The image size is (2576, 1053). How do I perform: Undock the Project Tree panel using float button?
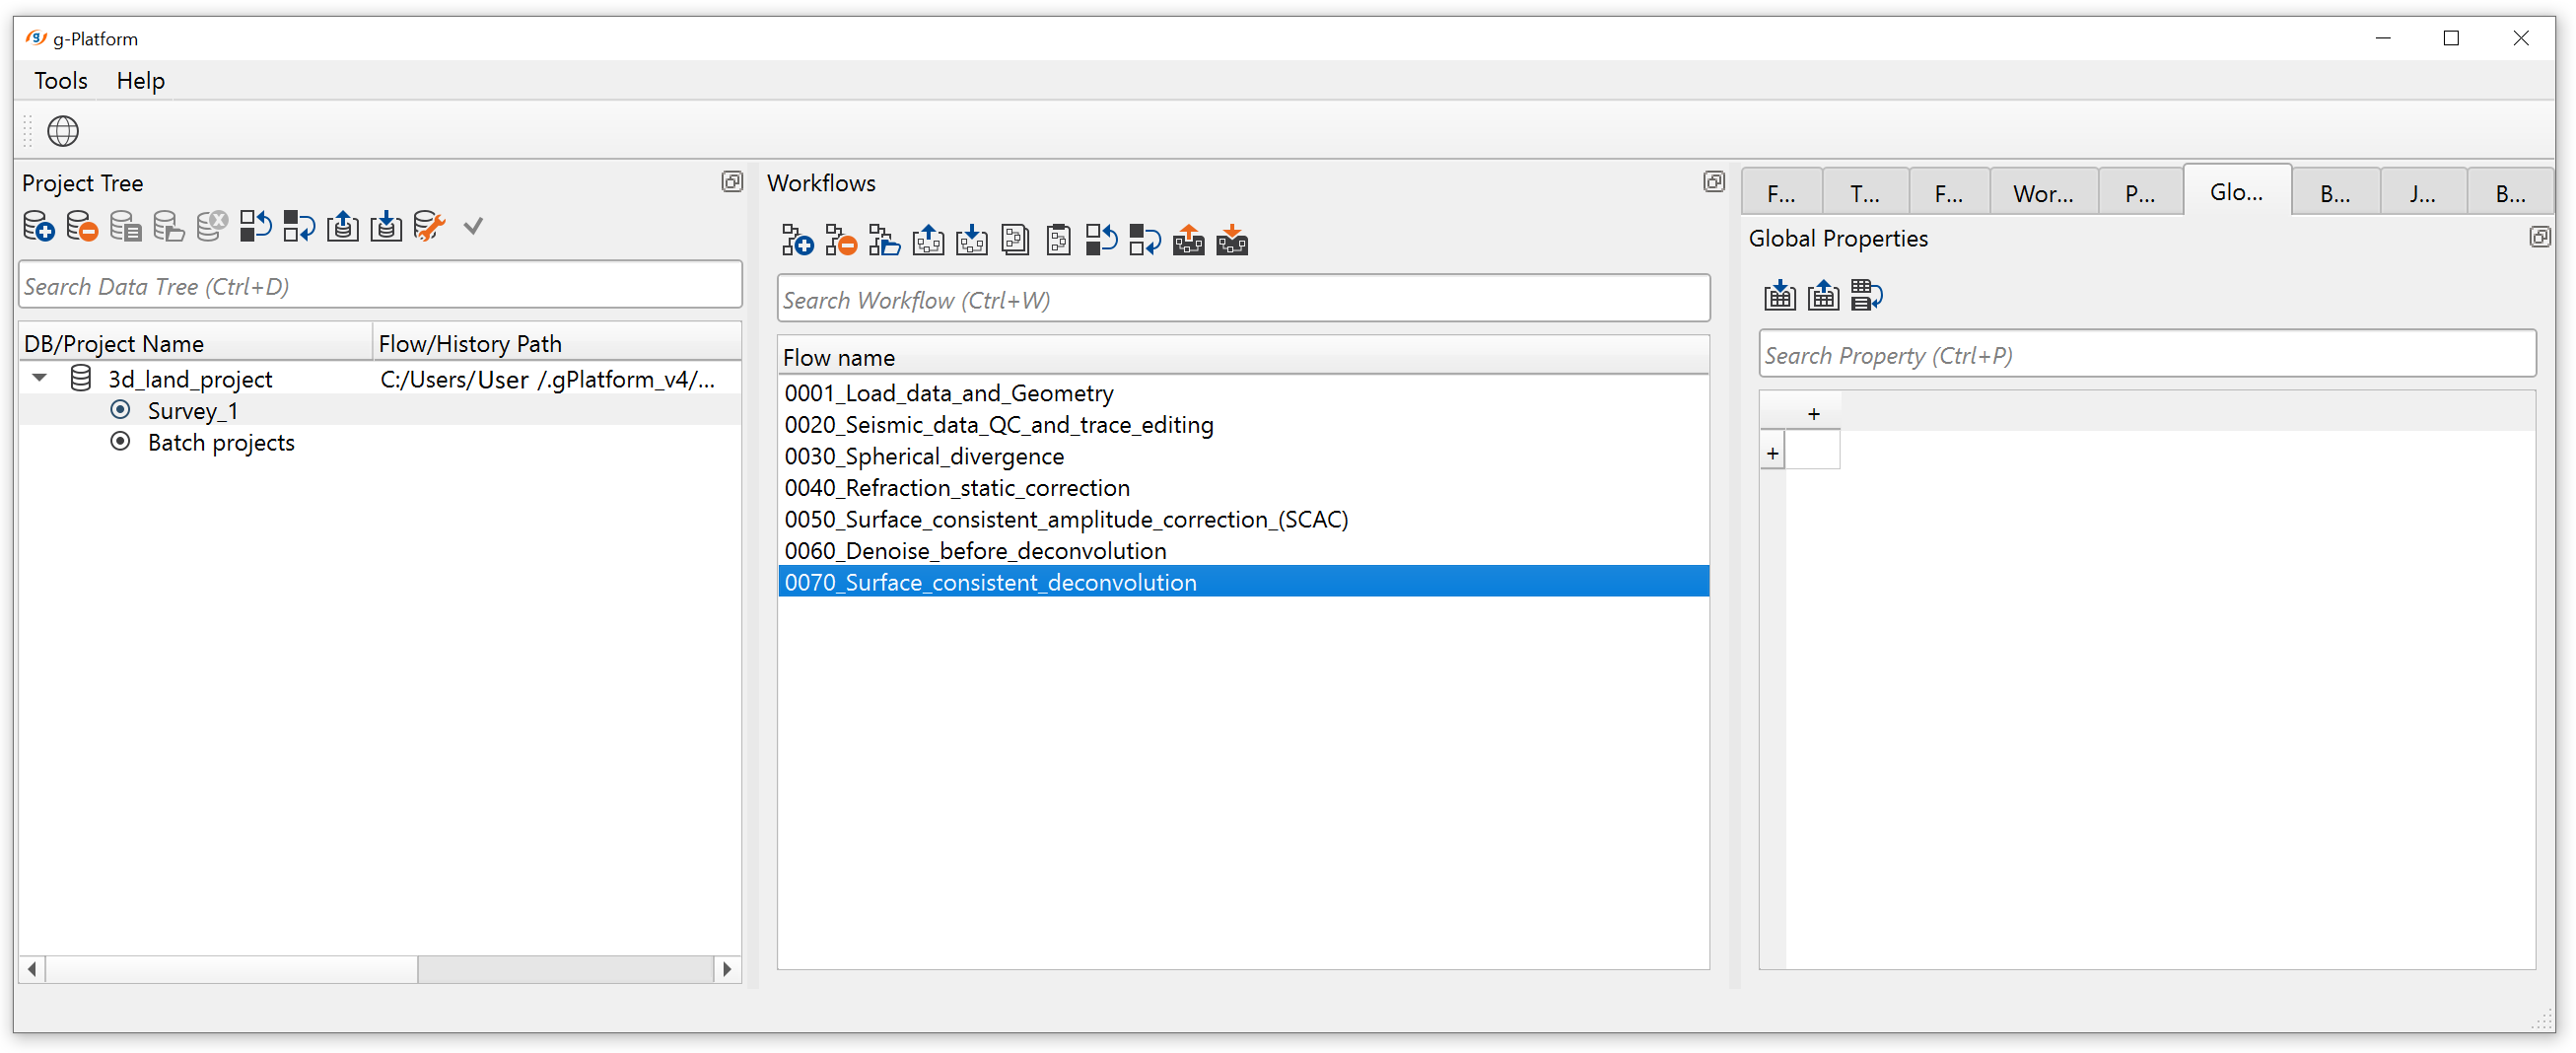[732, 182]
